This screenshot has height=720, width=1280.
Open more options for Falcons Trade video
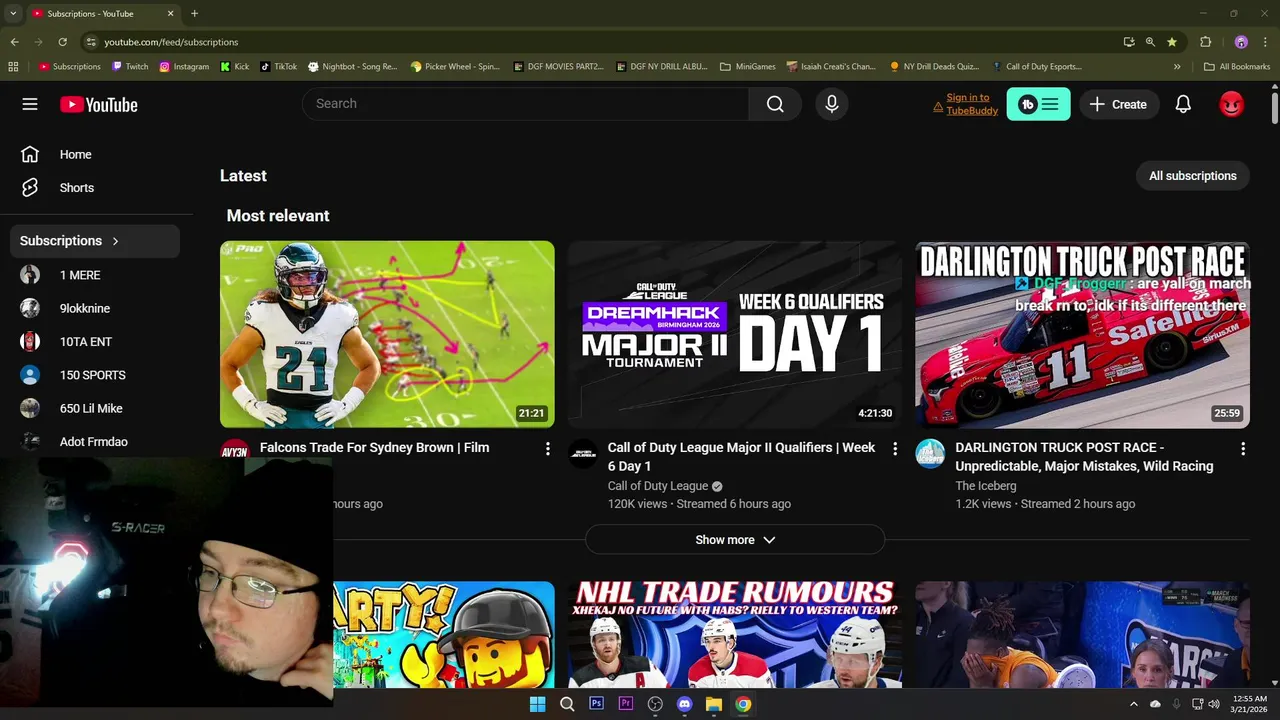547,449
